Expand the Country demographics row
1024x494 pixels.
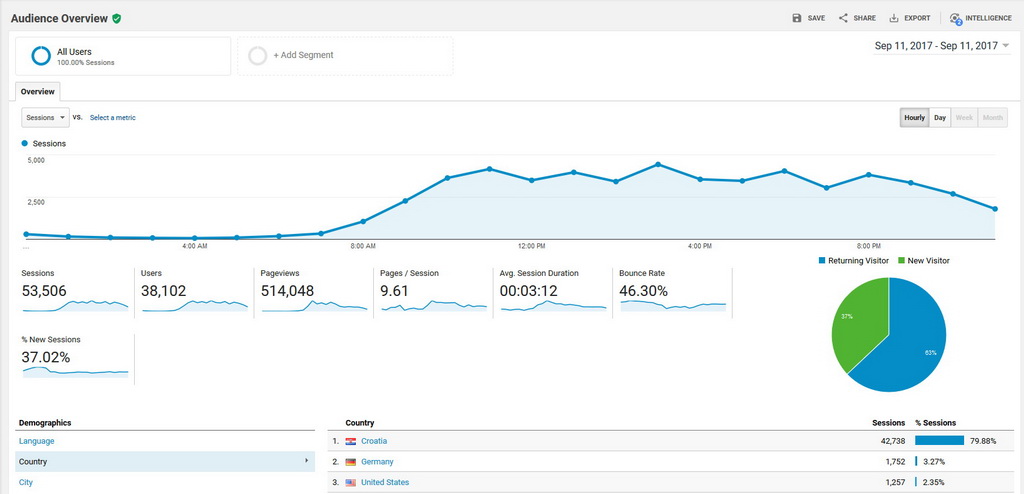[165, 462]
